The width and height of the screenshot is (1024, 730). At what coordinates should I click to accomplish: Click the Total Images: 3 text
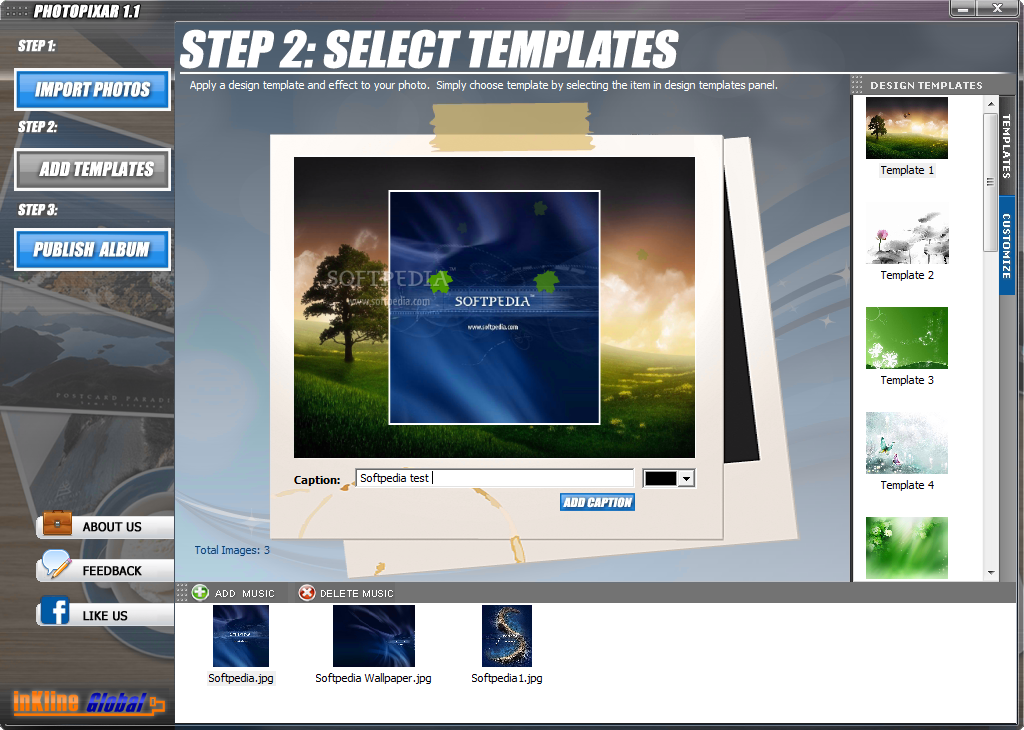point(232,550)
